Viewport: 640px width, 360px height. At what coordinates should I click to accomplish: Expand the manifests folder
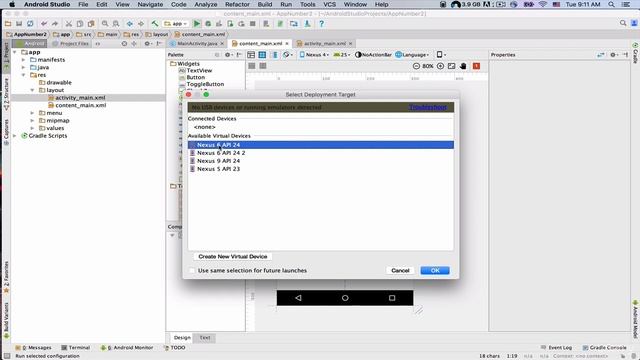(24, 60)
